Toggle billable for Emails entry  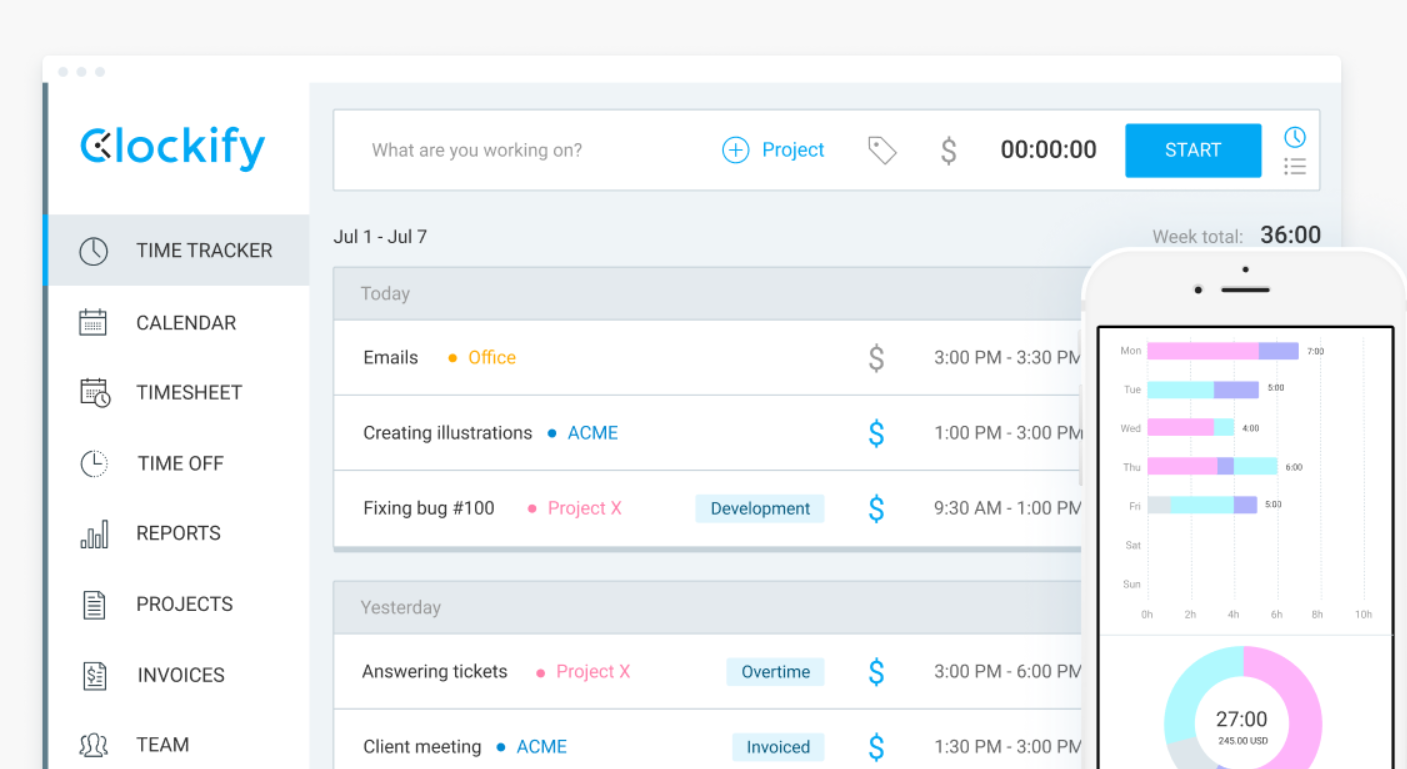876,358
